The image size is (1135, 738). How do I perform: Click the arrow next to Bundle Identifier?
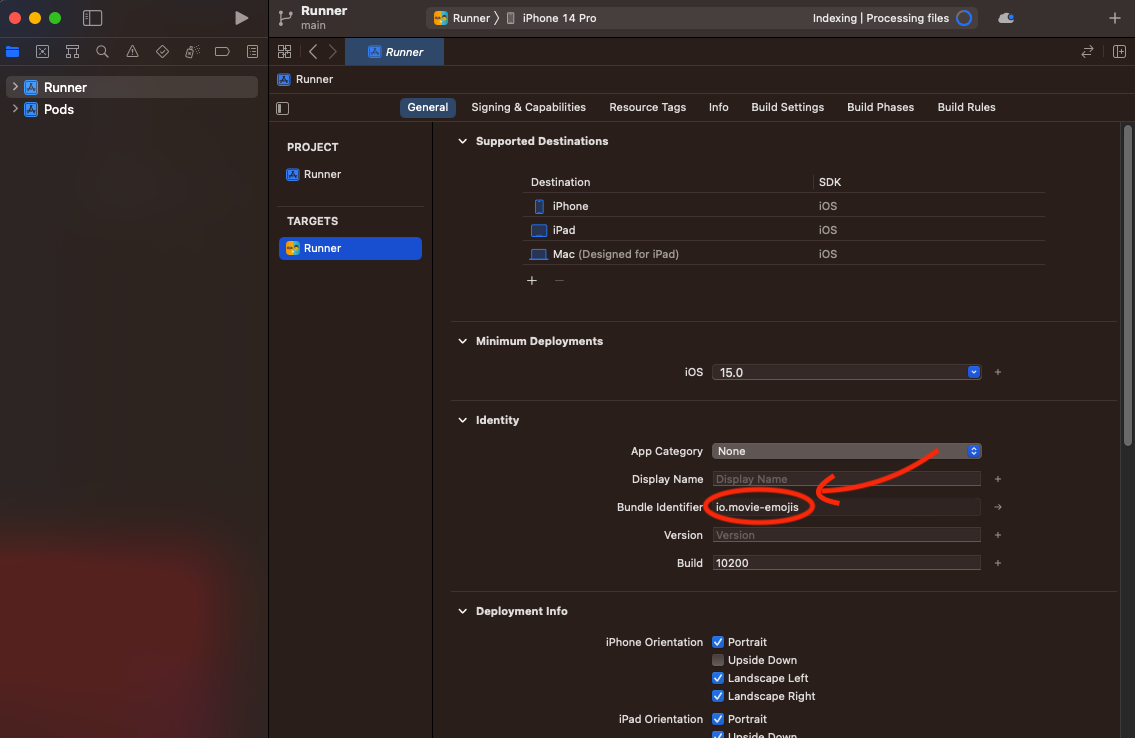(997, 507)
